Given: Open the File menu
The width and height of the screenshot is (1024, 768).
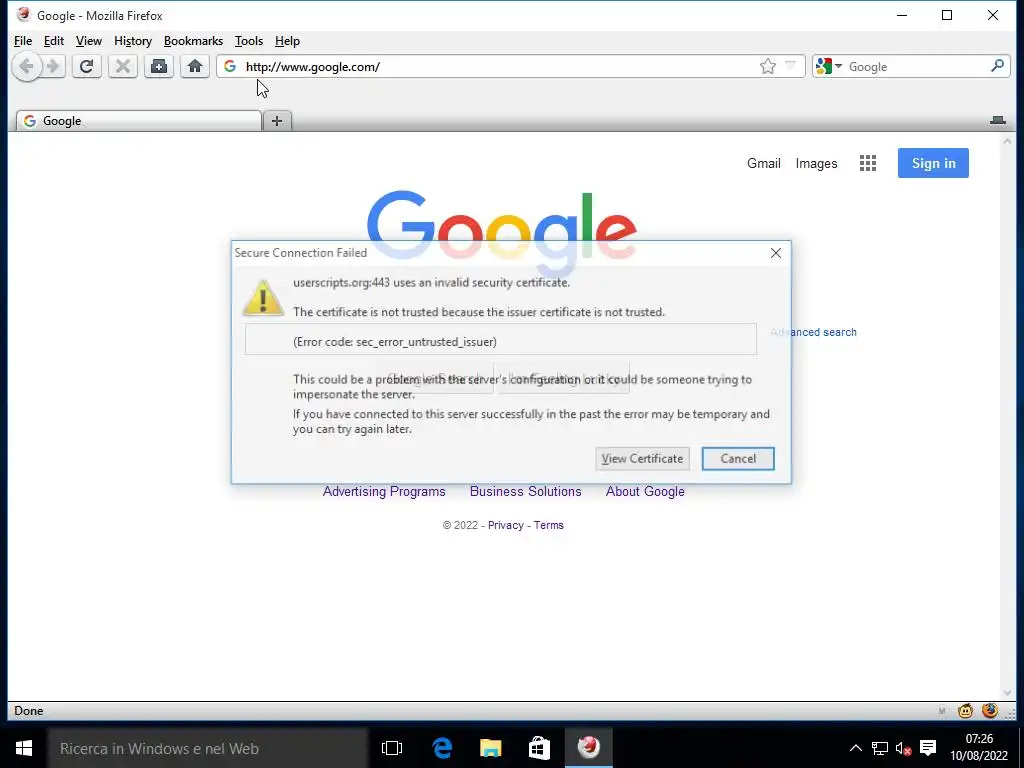Looking at the screenshot, I should 23,41.
